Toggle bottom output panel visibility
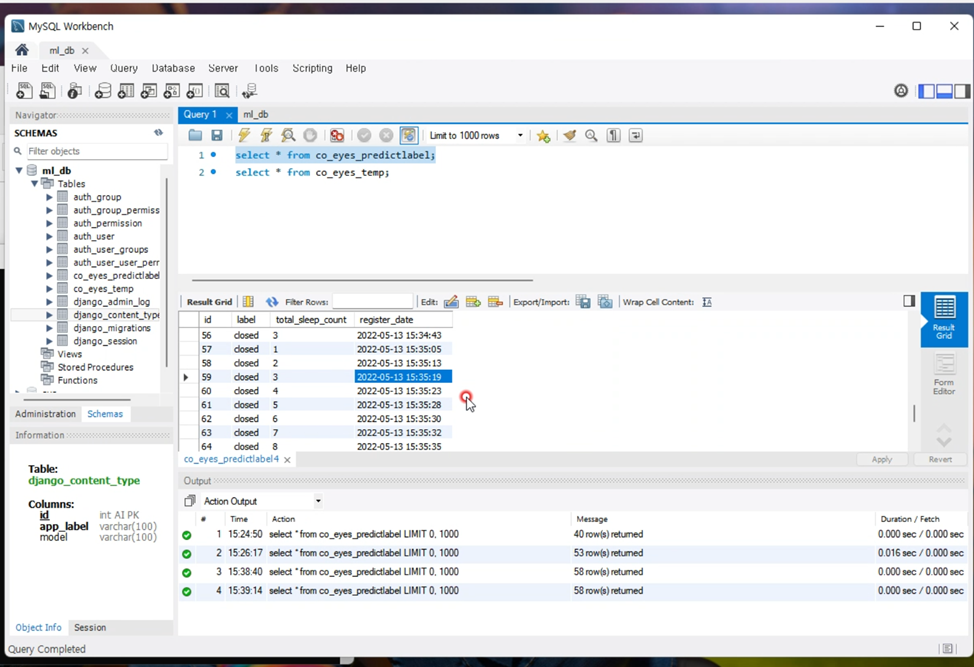Viewport: 974px width, 667px height. click(944, 91)
